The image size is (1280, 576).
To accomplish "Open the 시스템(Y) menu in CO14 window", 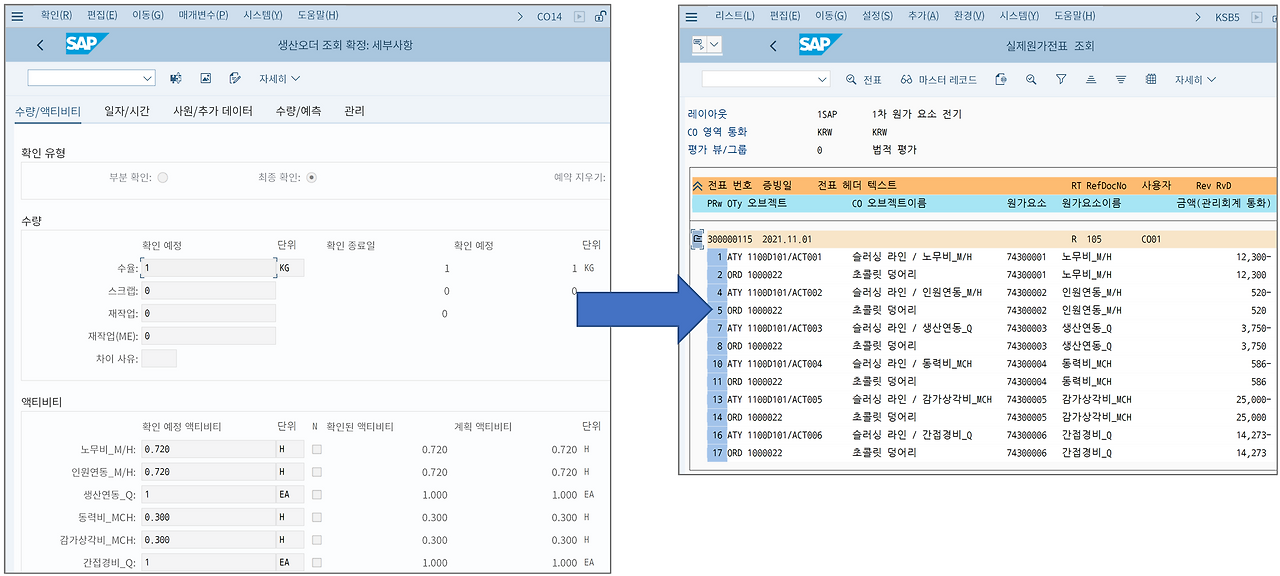I will coord(263,16).
